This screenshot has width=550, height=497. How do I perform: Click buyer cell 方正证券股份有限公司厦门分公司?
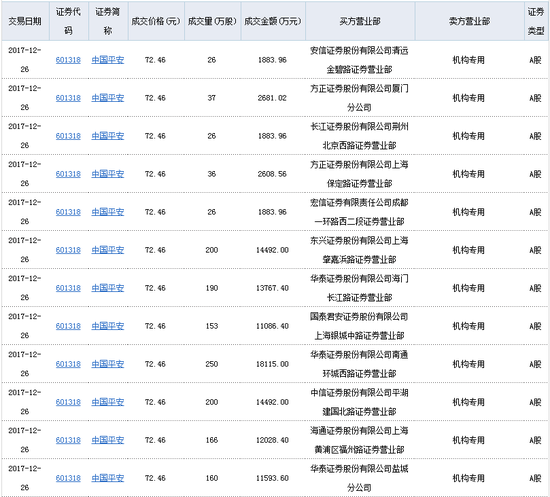359,98
